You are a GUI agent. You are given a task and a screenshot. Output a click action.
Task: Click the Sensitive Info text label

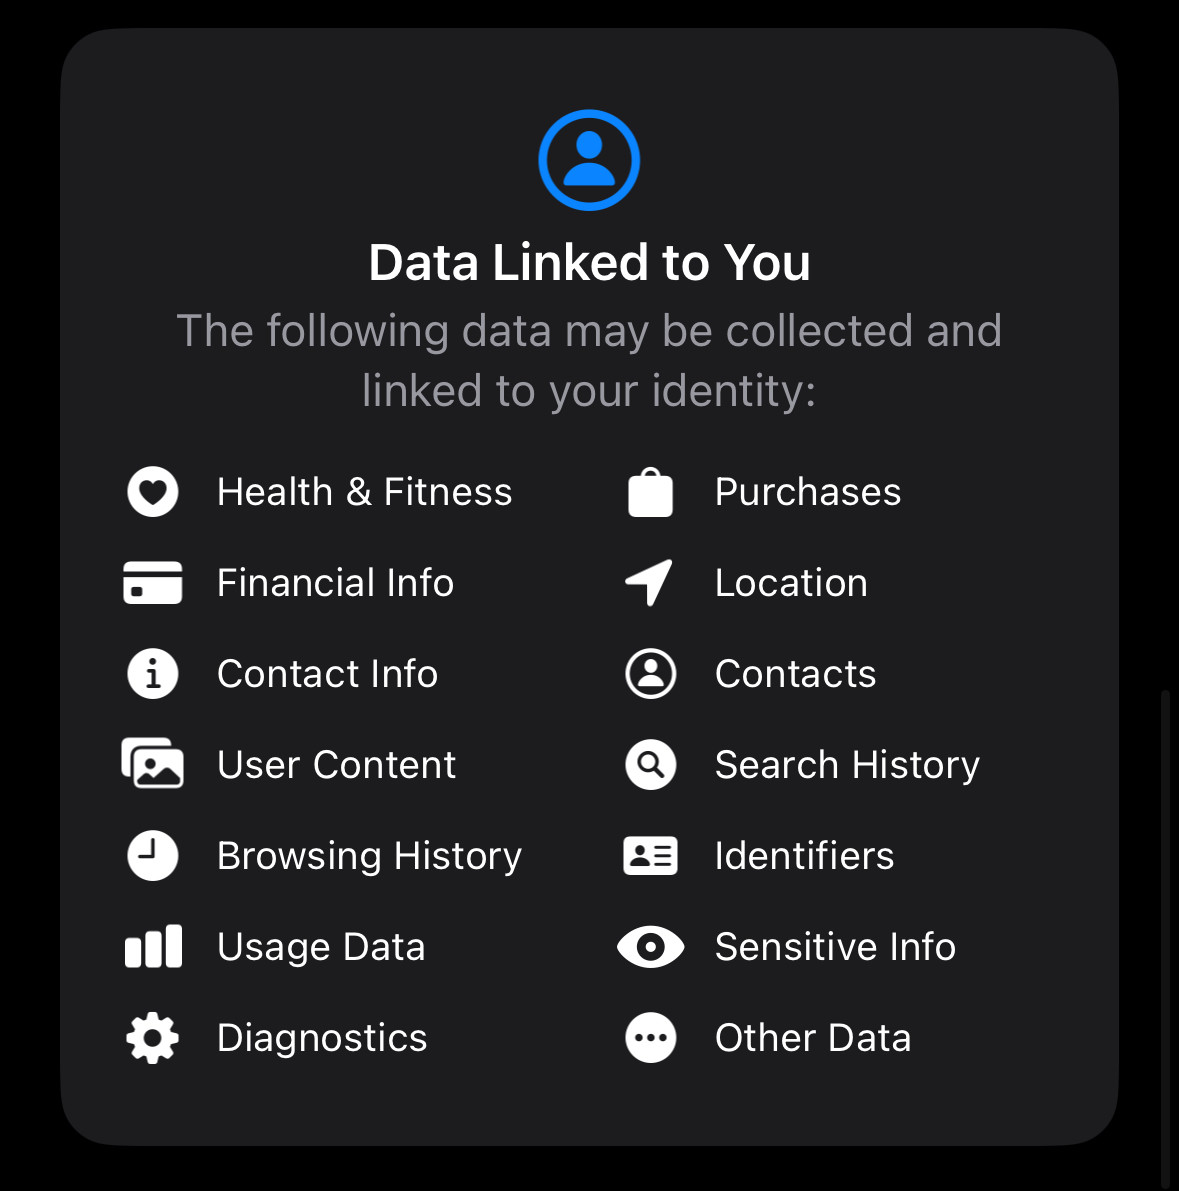[x=835, y=946]
